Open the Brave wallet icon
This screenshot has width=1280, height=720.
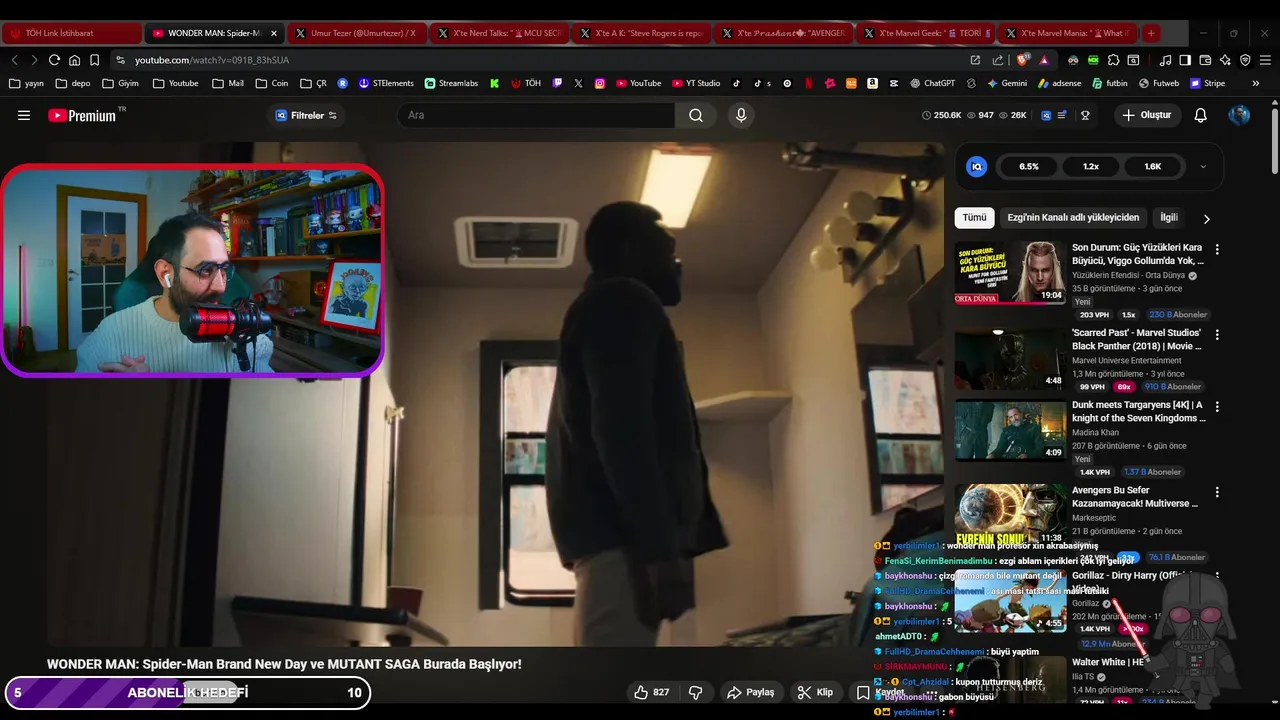pyautogui.click(x=1205, y=60)
